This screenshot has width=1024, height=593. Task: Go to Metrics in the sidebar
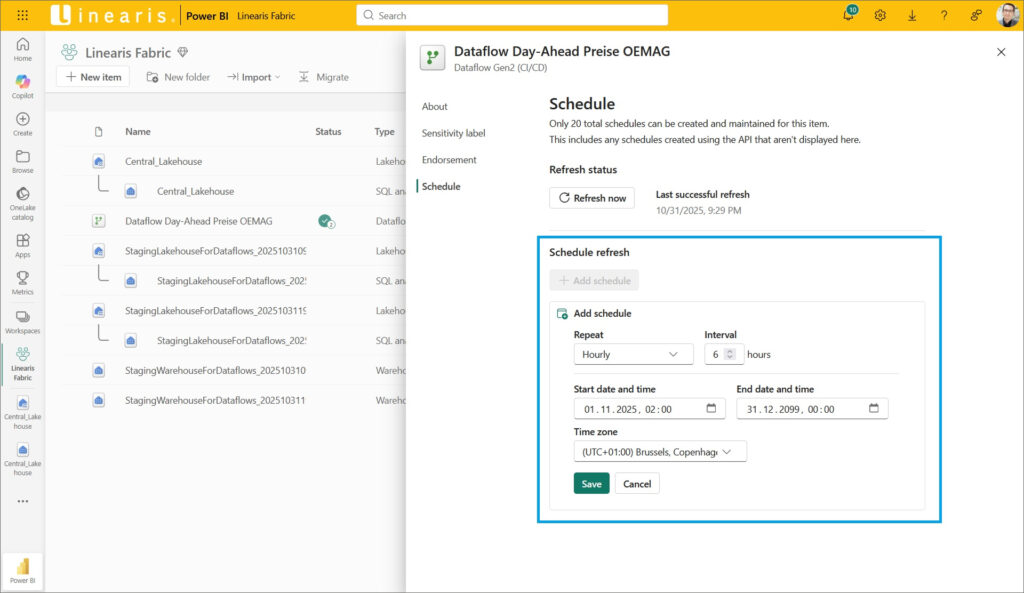[x=22, y=282]
